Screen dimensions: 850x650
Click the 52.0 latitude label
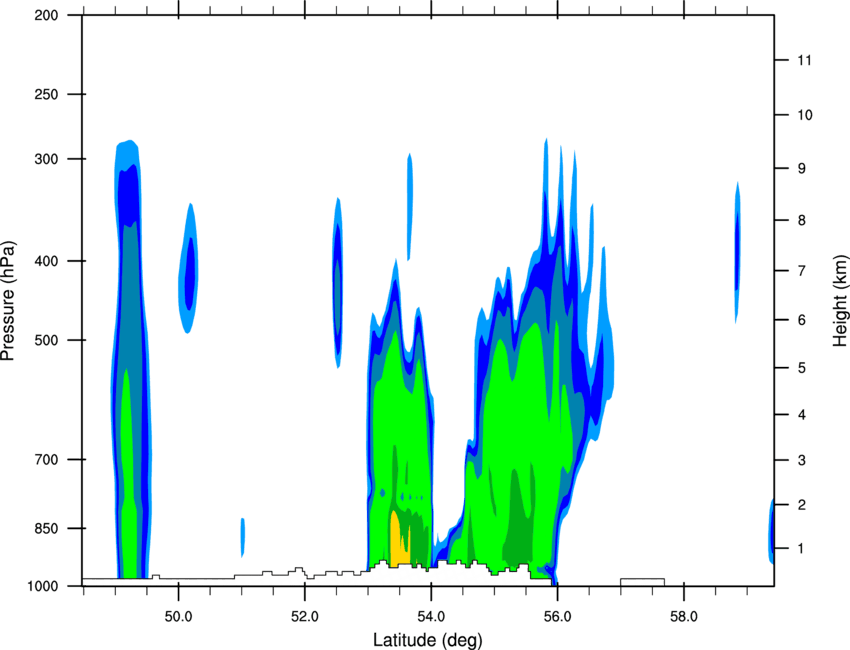(x=305, y=616)
